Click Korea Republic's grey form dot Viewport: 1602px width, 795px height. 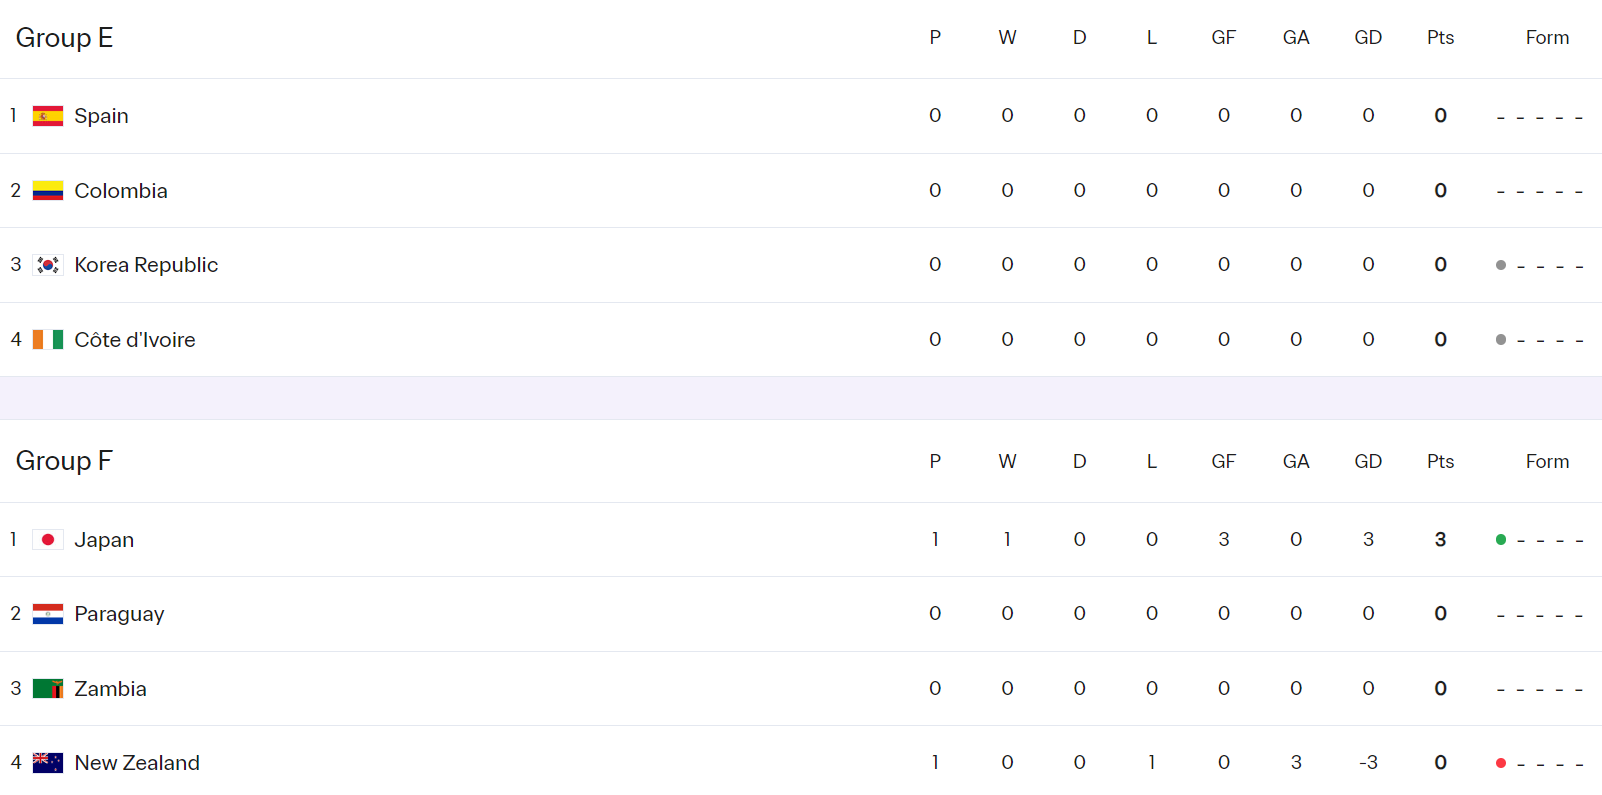click(1501, 265)
